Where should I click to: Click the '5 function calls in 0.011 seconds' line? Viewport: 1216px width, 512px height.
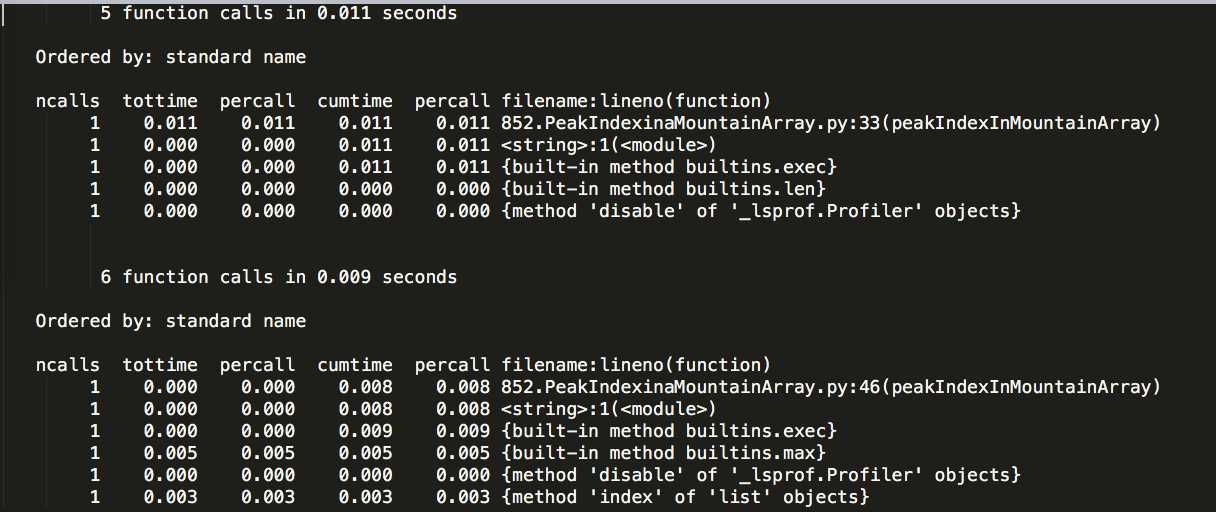[x=279, y=13]
